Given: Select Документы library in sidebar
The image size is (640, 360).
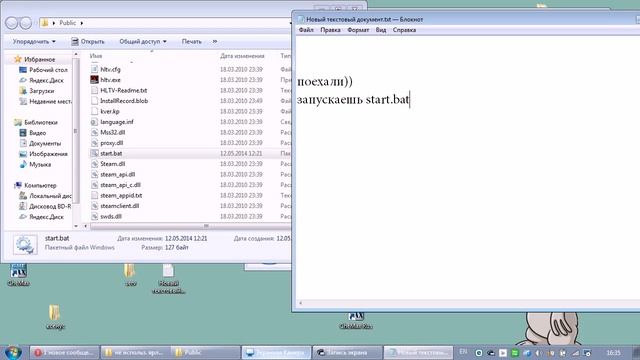Looking at the screenshot, I should pos(40,144).
